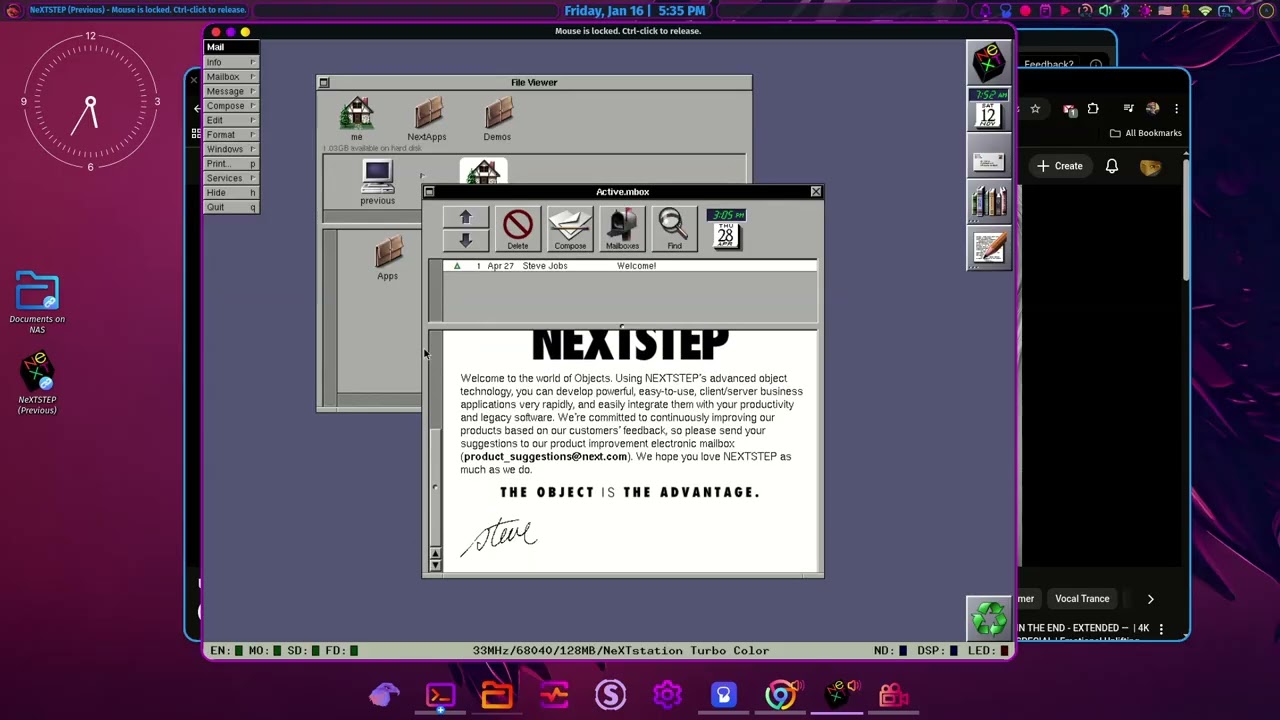The height and width of the screenshot is (720, 1280).
Task: Click the top panel date and time
Action: [635, 11]
